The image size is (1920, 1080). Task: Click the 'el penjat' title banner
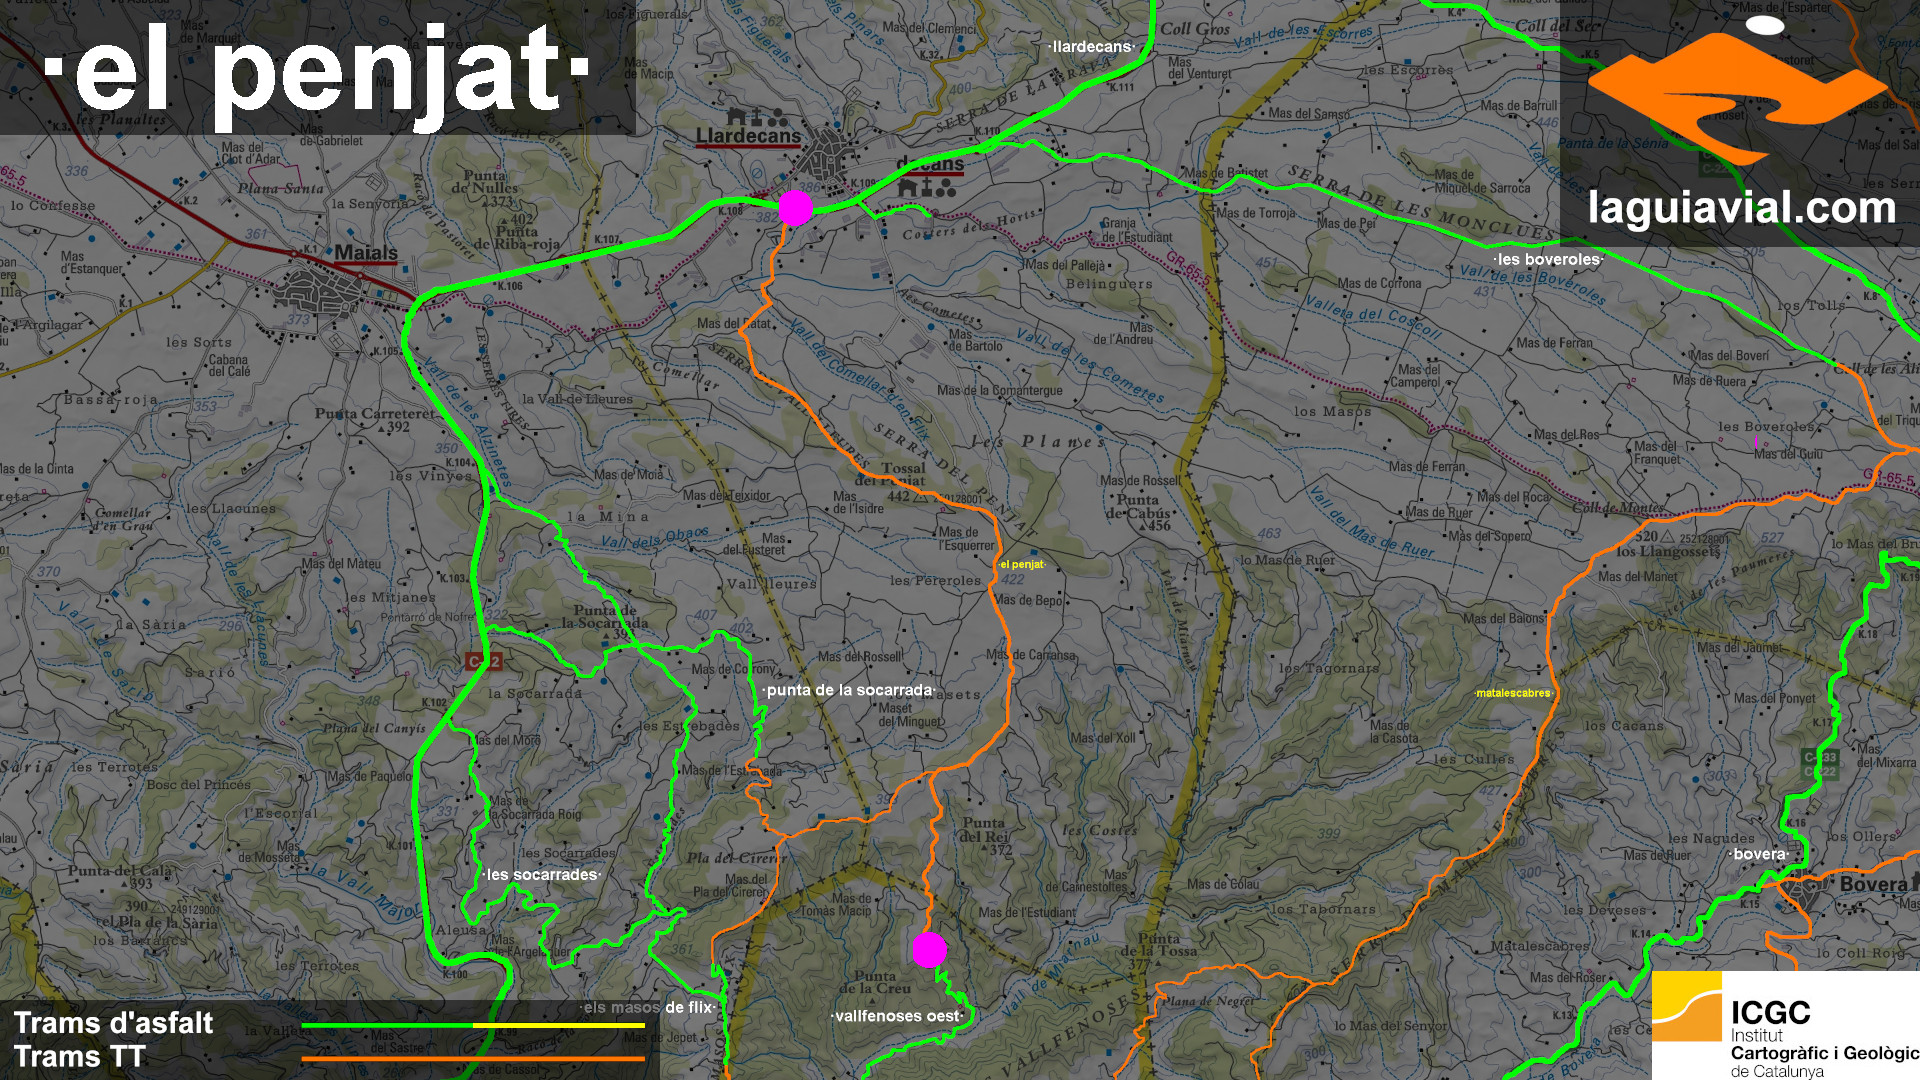pyautogui.click(x=318, y=68)
